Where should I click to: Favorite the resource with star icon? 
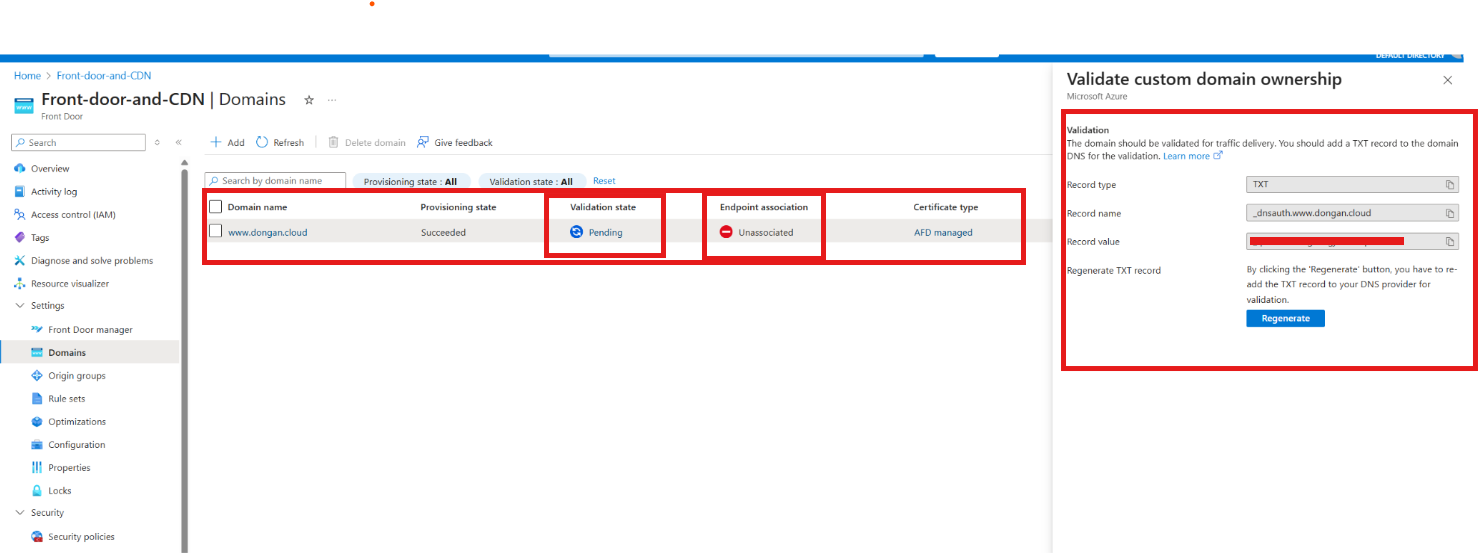[x=309, y=100]
